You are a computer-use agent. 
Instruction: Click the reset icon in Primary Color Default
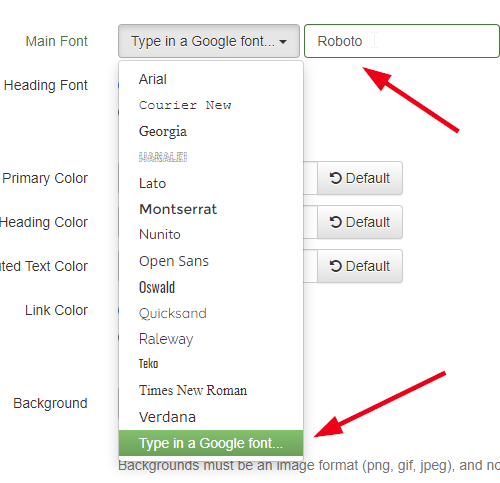336,178
